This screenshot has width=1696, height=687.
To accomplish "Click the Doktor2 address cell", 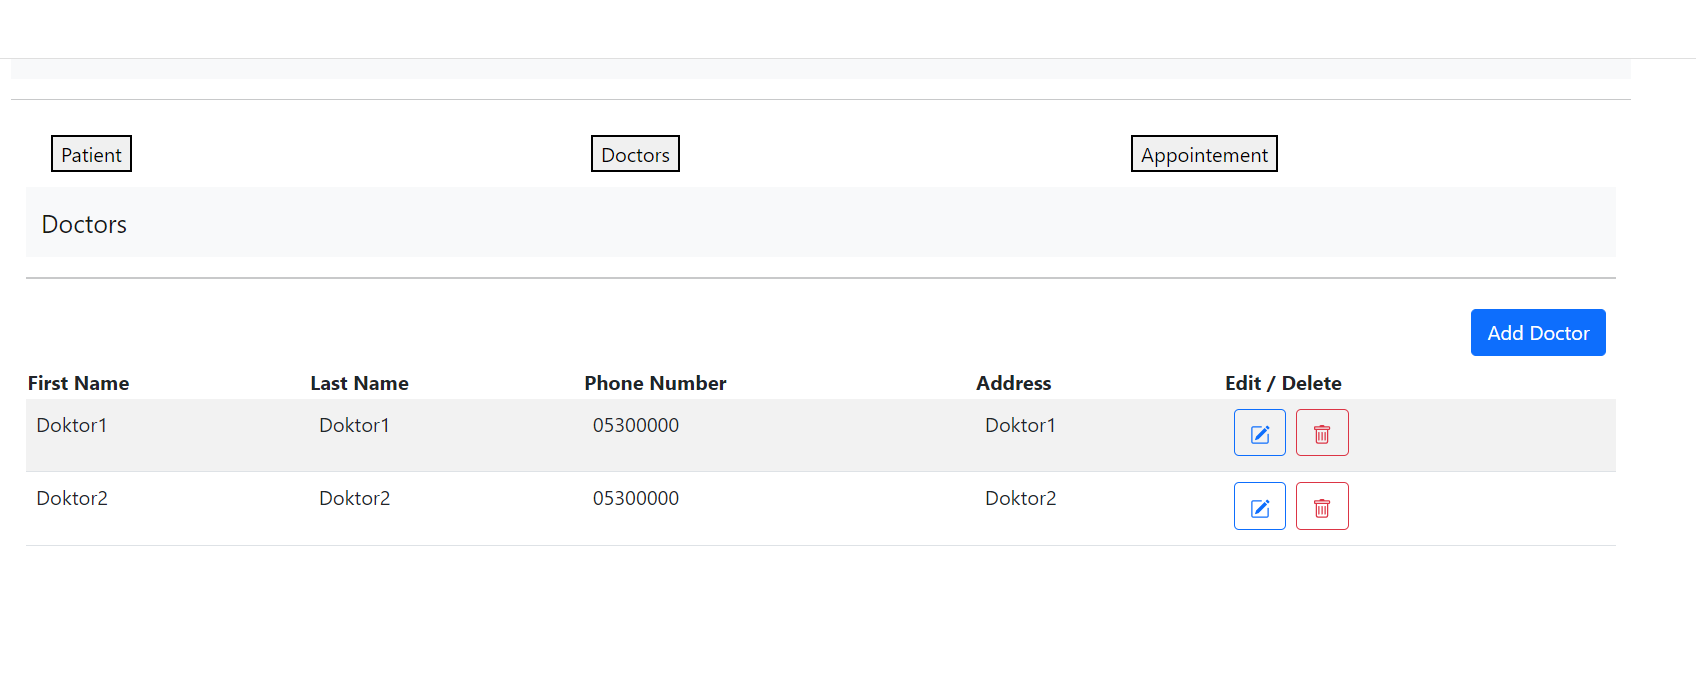I will coord(1020,498).
